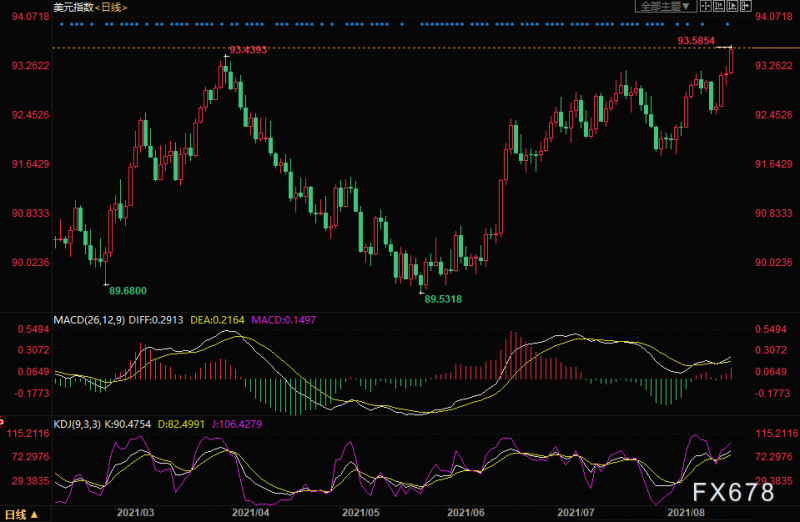Click the rightmost chart toolbar icon
Viewport: 800px width, 522px height.
[745, 5]
